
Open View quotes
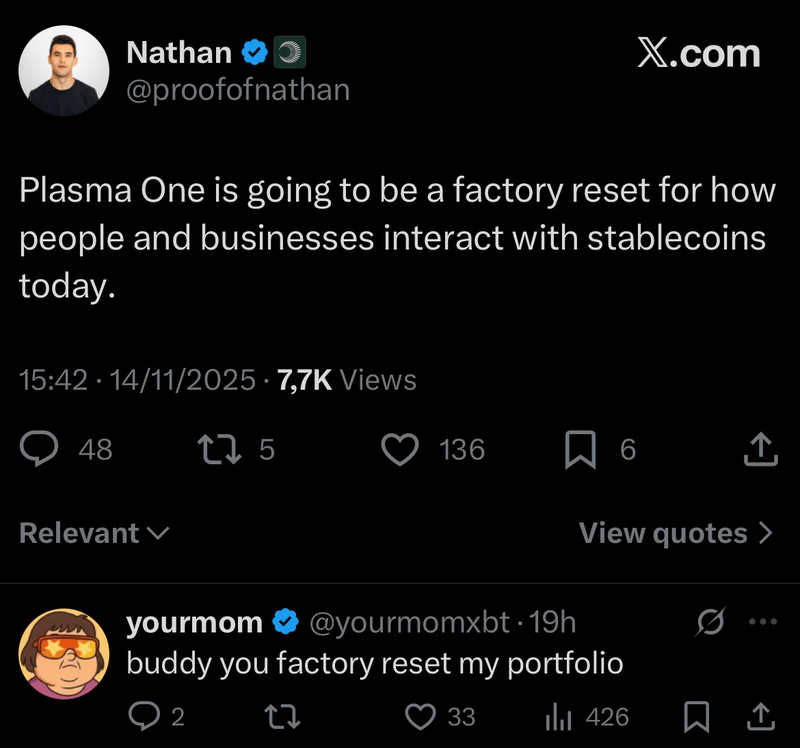(x=676, y=533)
